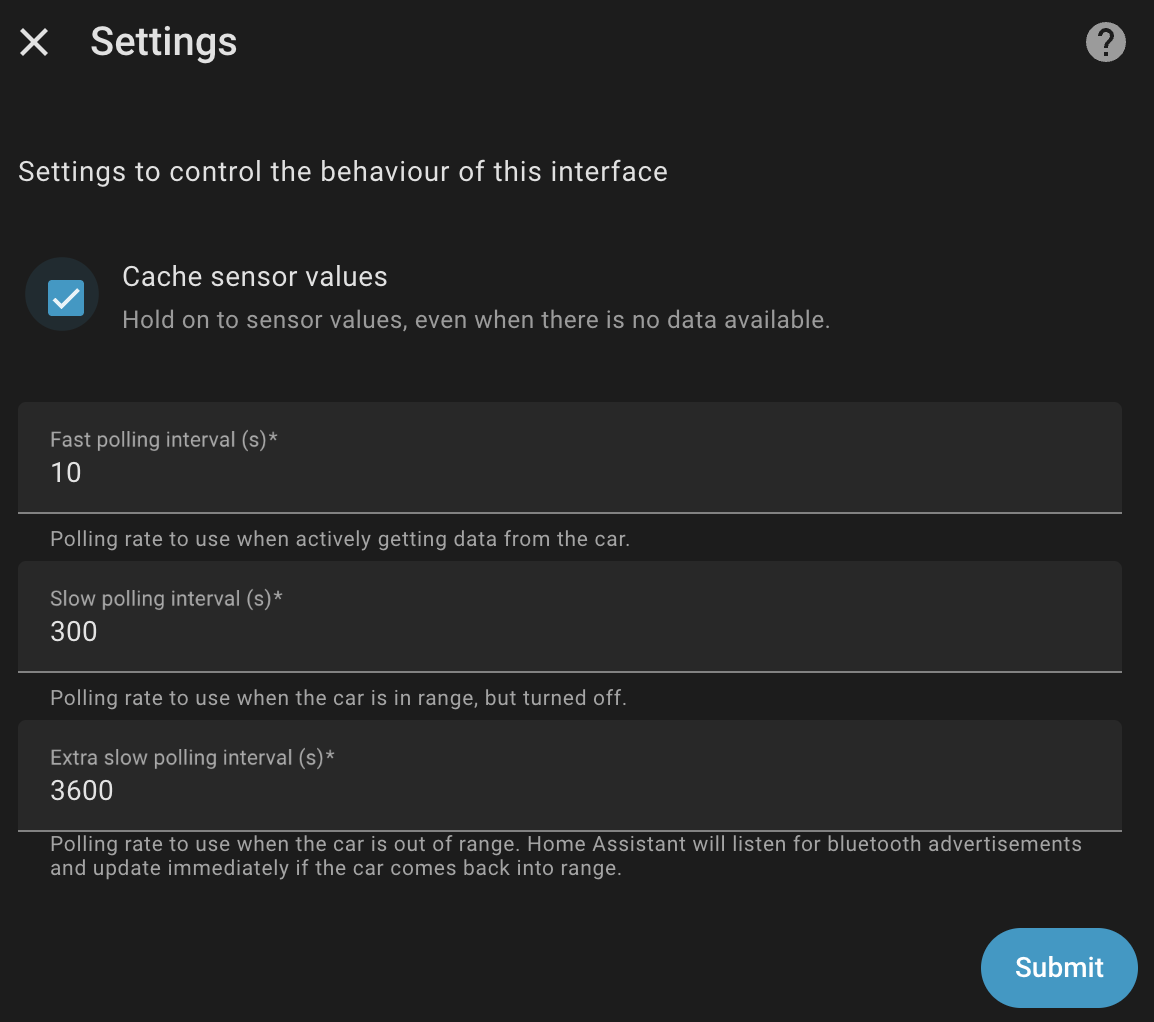Image resolution: width=1154 pixels, height=1022 pixels.
Task: Click the Settings dialog title
Action: [163, 42]
